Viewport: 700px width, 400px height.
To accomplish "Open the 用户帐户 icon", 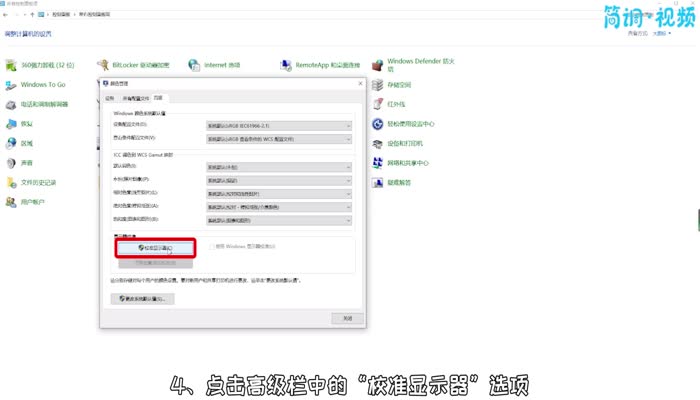I will pyautogui.click(x=11, y=202).
